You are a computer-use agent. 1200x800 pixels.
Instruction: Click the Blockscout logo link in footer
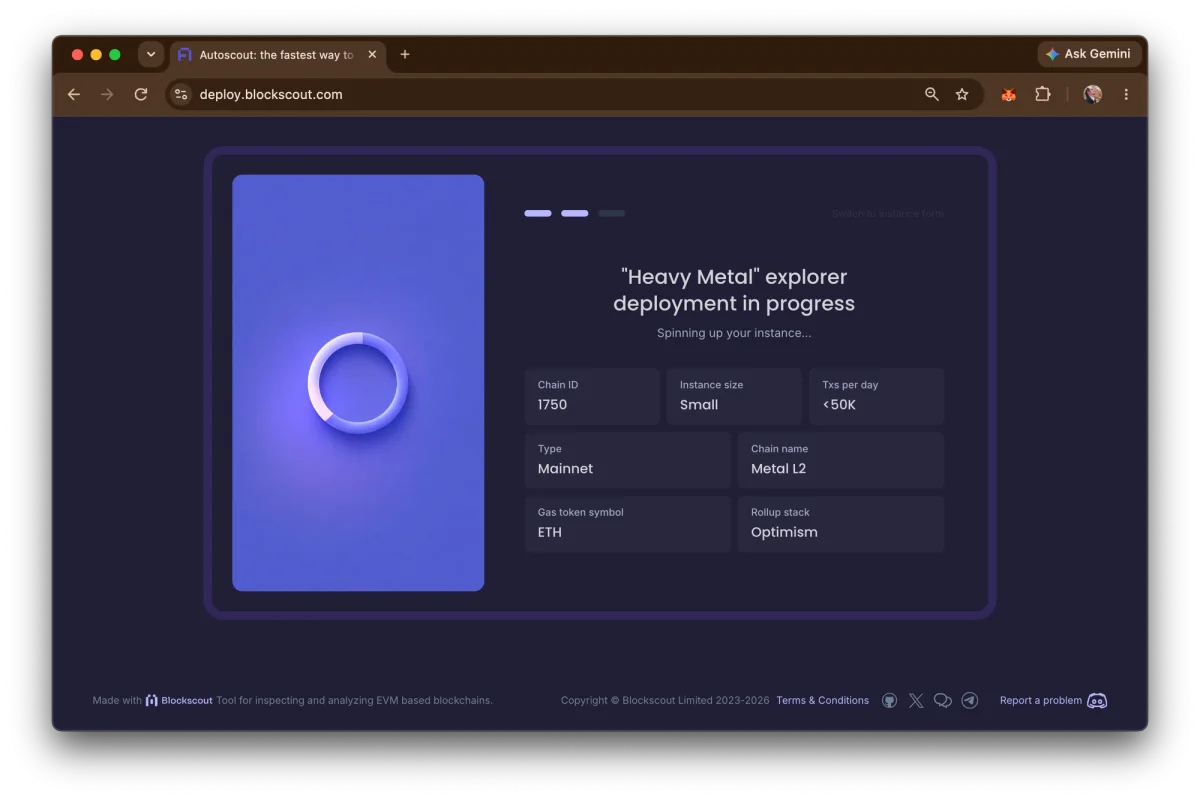(179, 701)
